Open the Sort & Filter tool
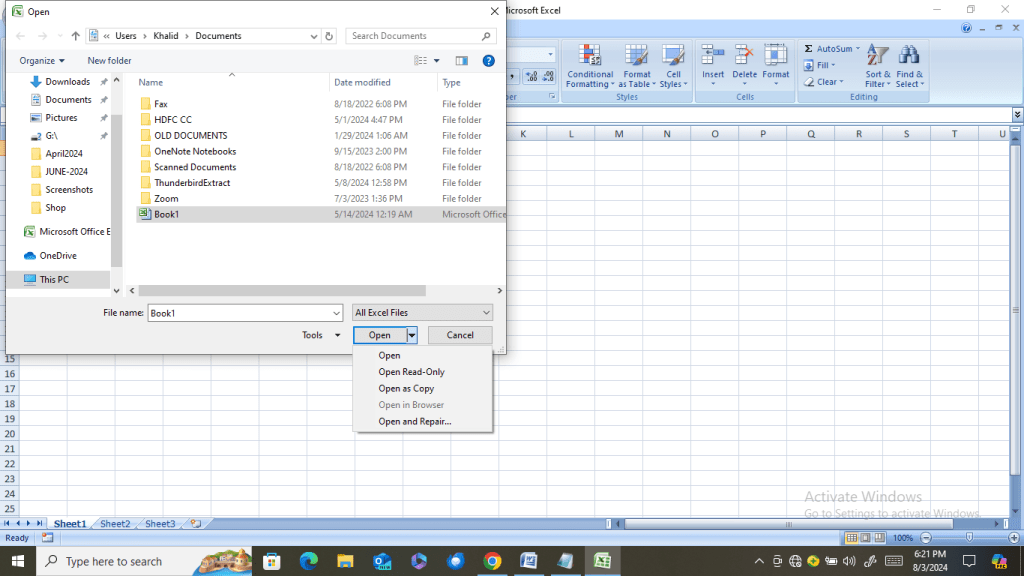Image resolution: width=1024 pixels, height=576 pixels. pos(877,56)
